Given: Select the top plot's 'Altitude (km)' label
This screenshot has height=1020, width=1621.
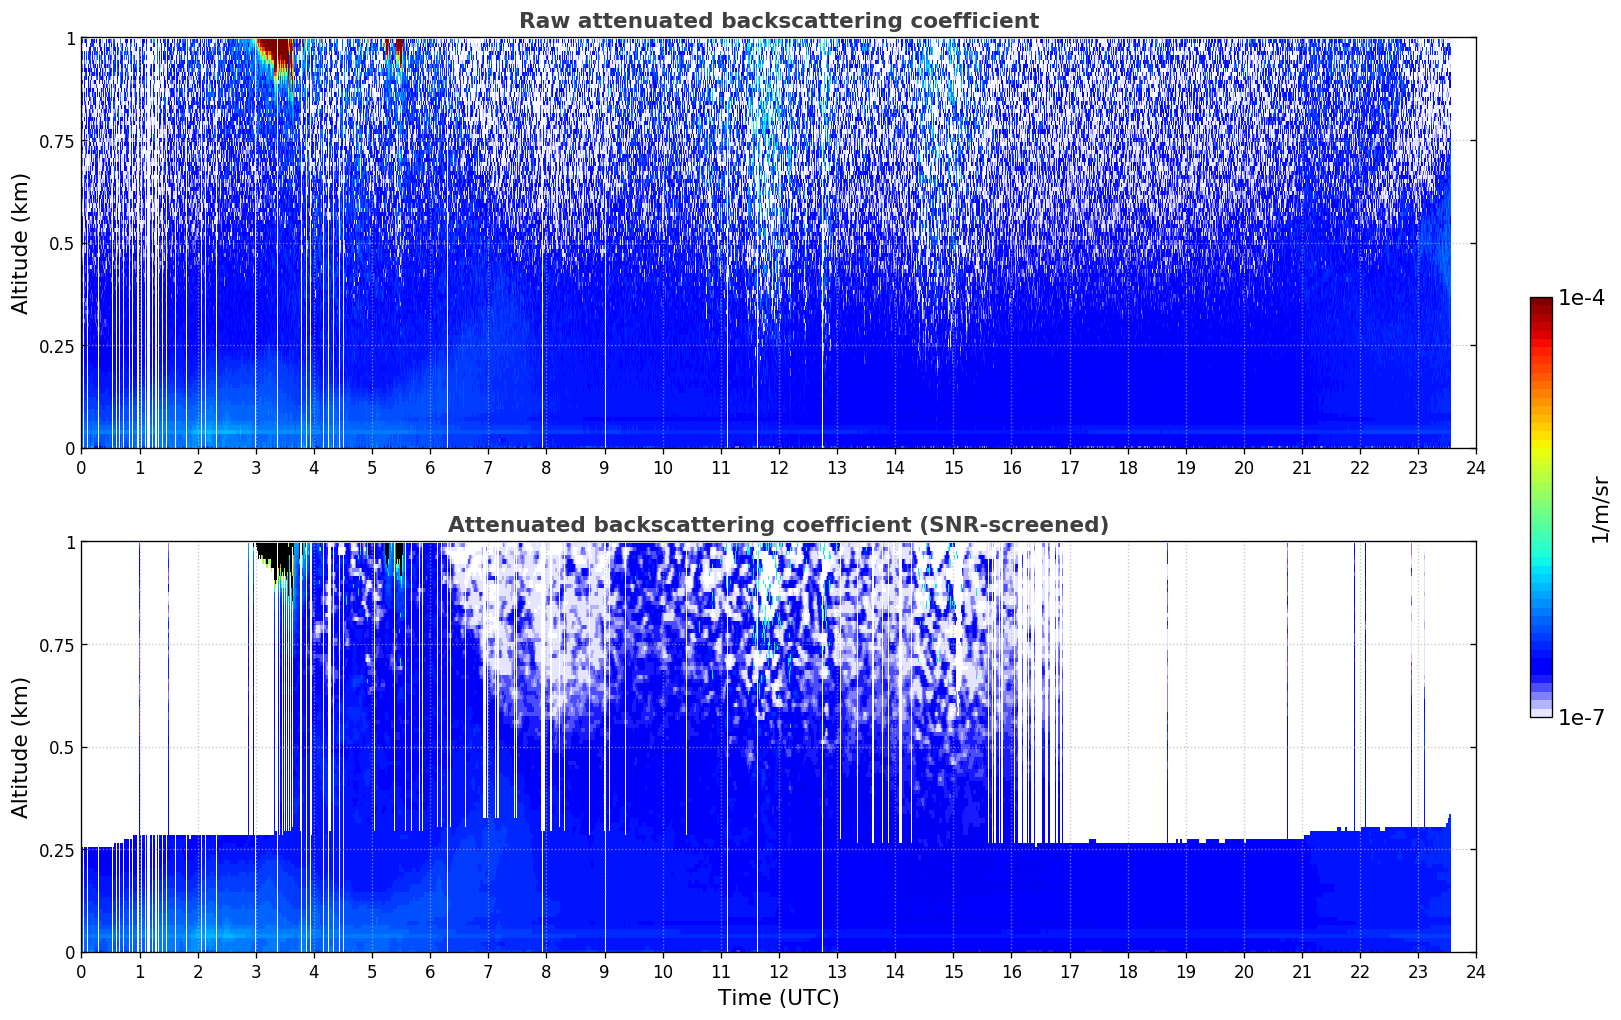Looking at the screenshot, I should (21, 243).
